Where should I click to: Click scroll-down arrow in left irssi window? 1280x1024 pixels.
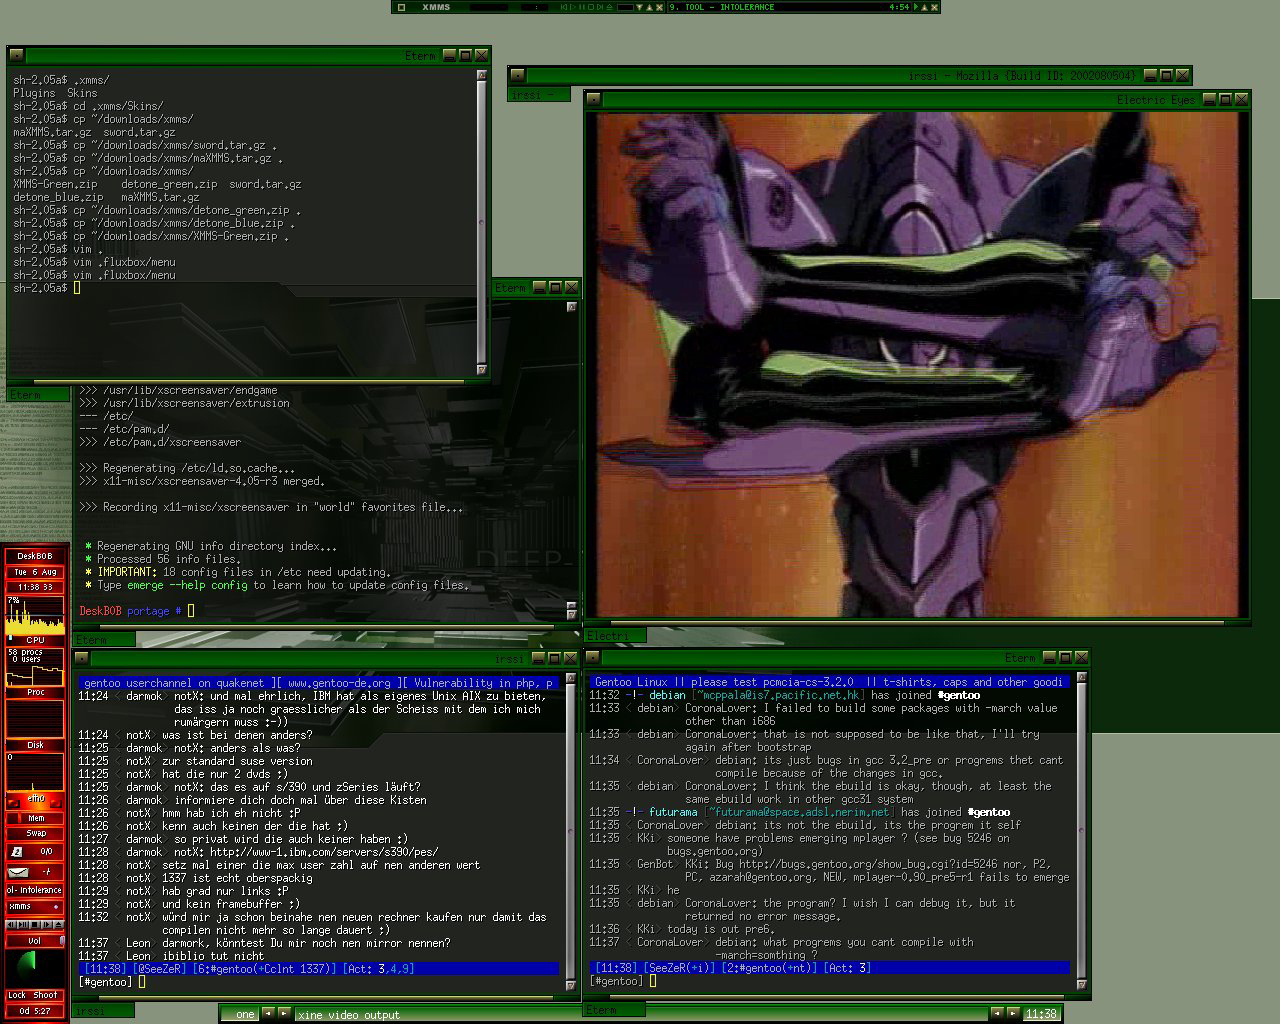coord(571,985)
